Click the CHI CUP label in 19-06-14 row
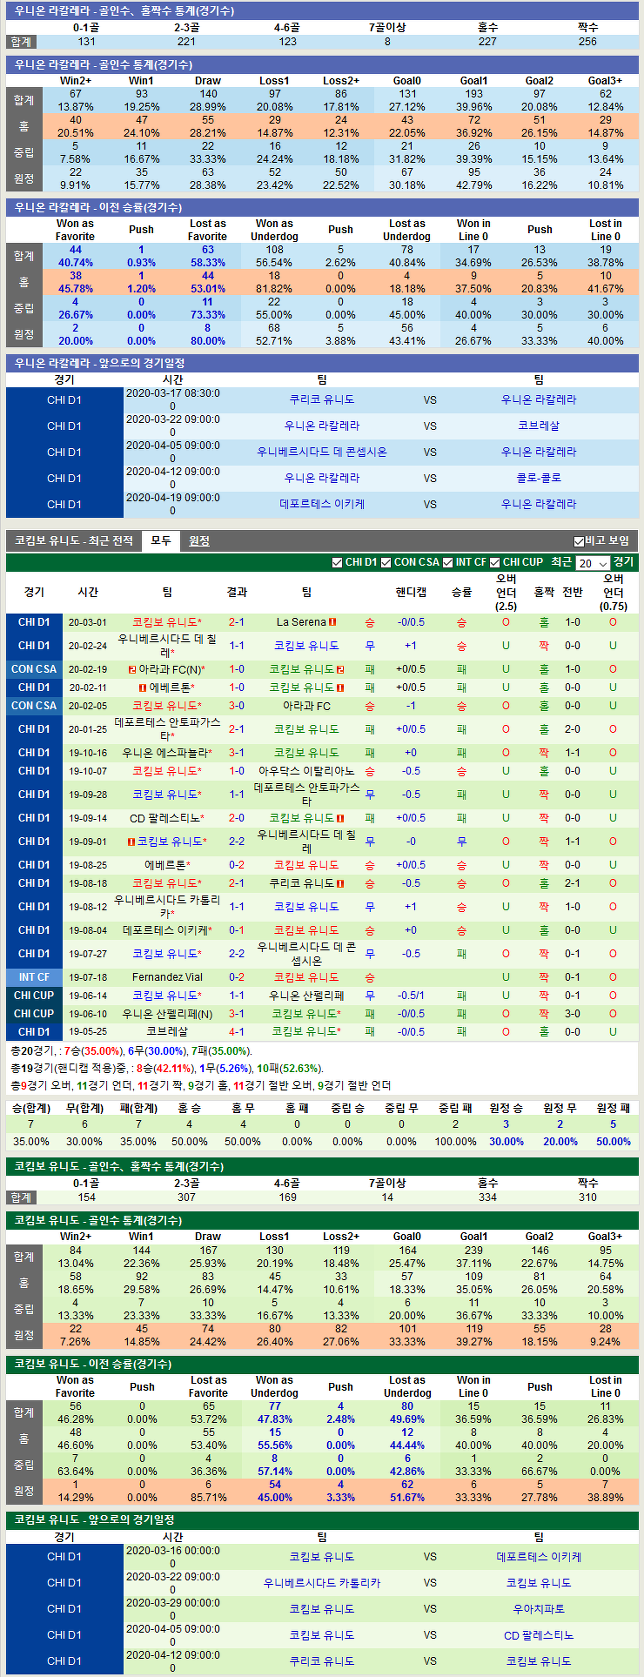Viewport: 644px width, 1677px height. tap(34, 996)
